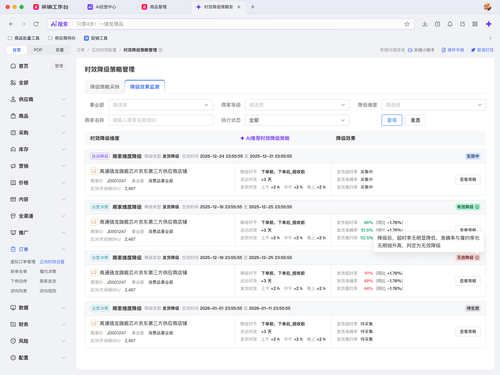500x375 pixels.
Task: Open the 虚拟订单管理 submenu item
Action: coord(23,262)
